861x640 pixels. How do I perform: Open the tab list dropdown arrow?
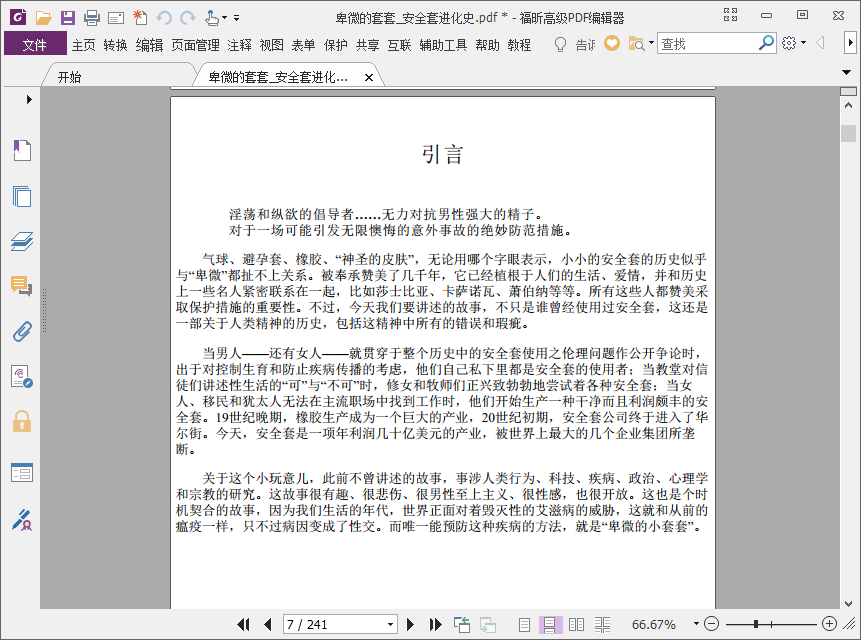tap(846, 72)
